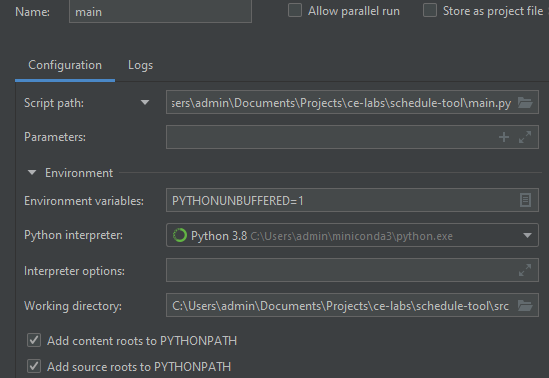The width and height of the screenshot is (549, 378).
Task: Enable the Allow parallel run checkbox
Action: [x=295, y=10]
